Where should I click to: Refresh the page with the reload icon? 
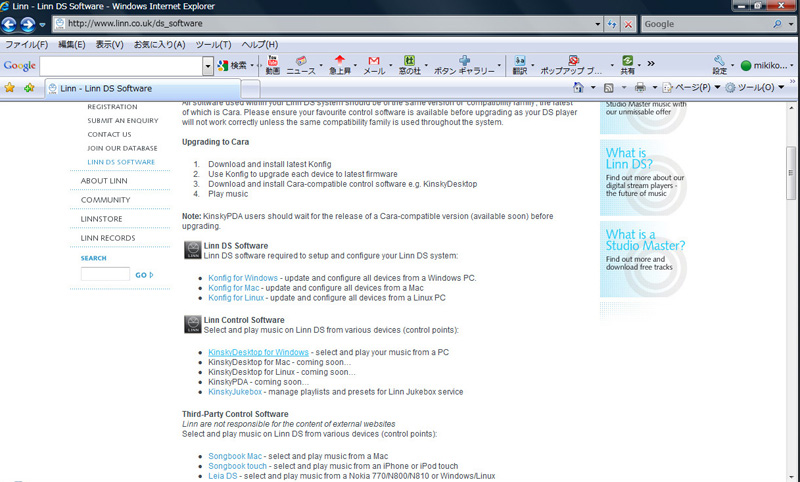[x=612, y=24]
